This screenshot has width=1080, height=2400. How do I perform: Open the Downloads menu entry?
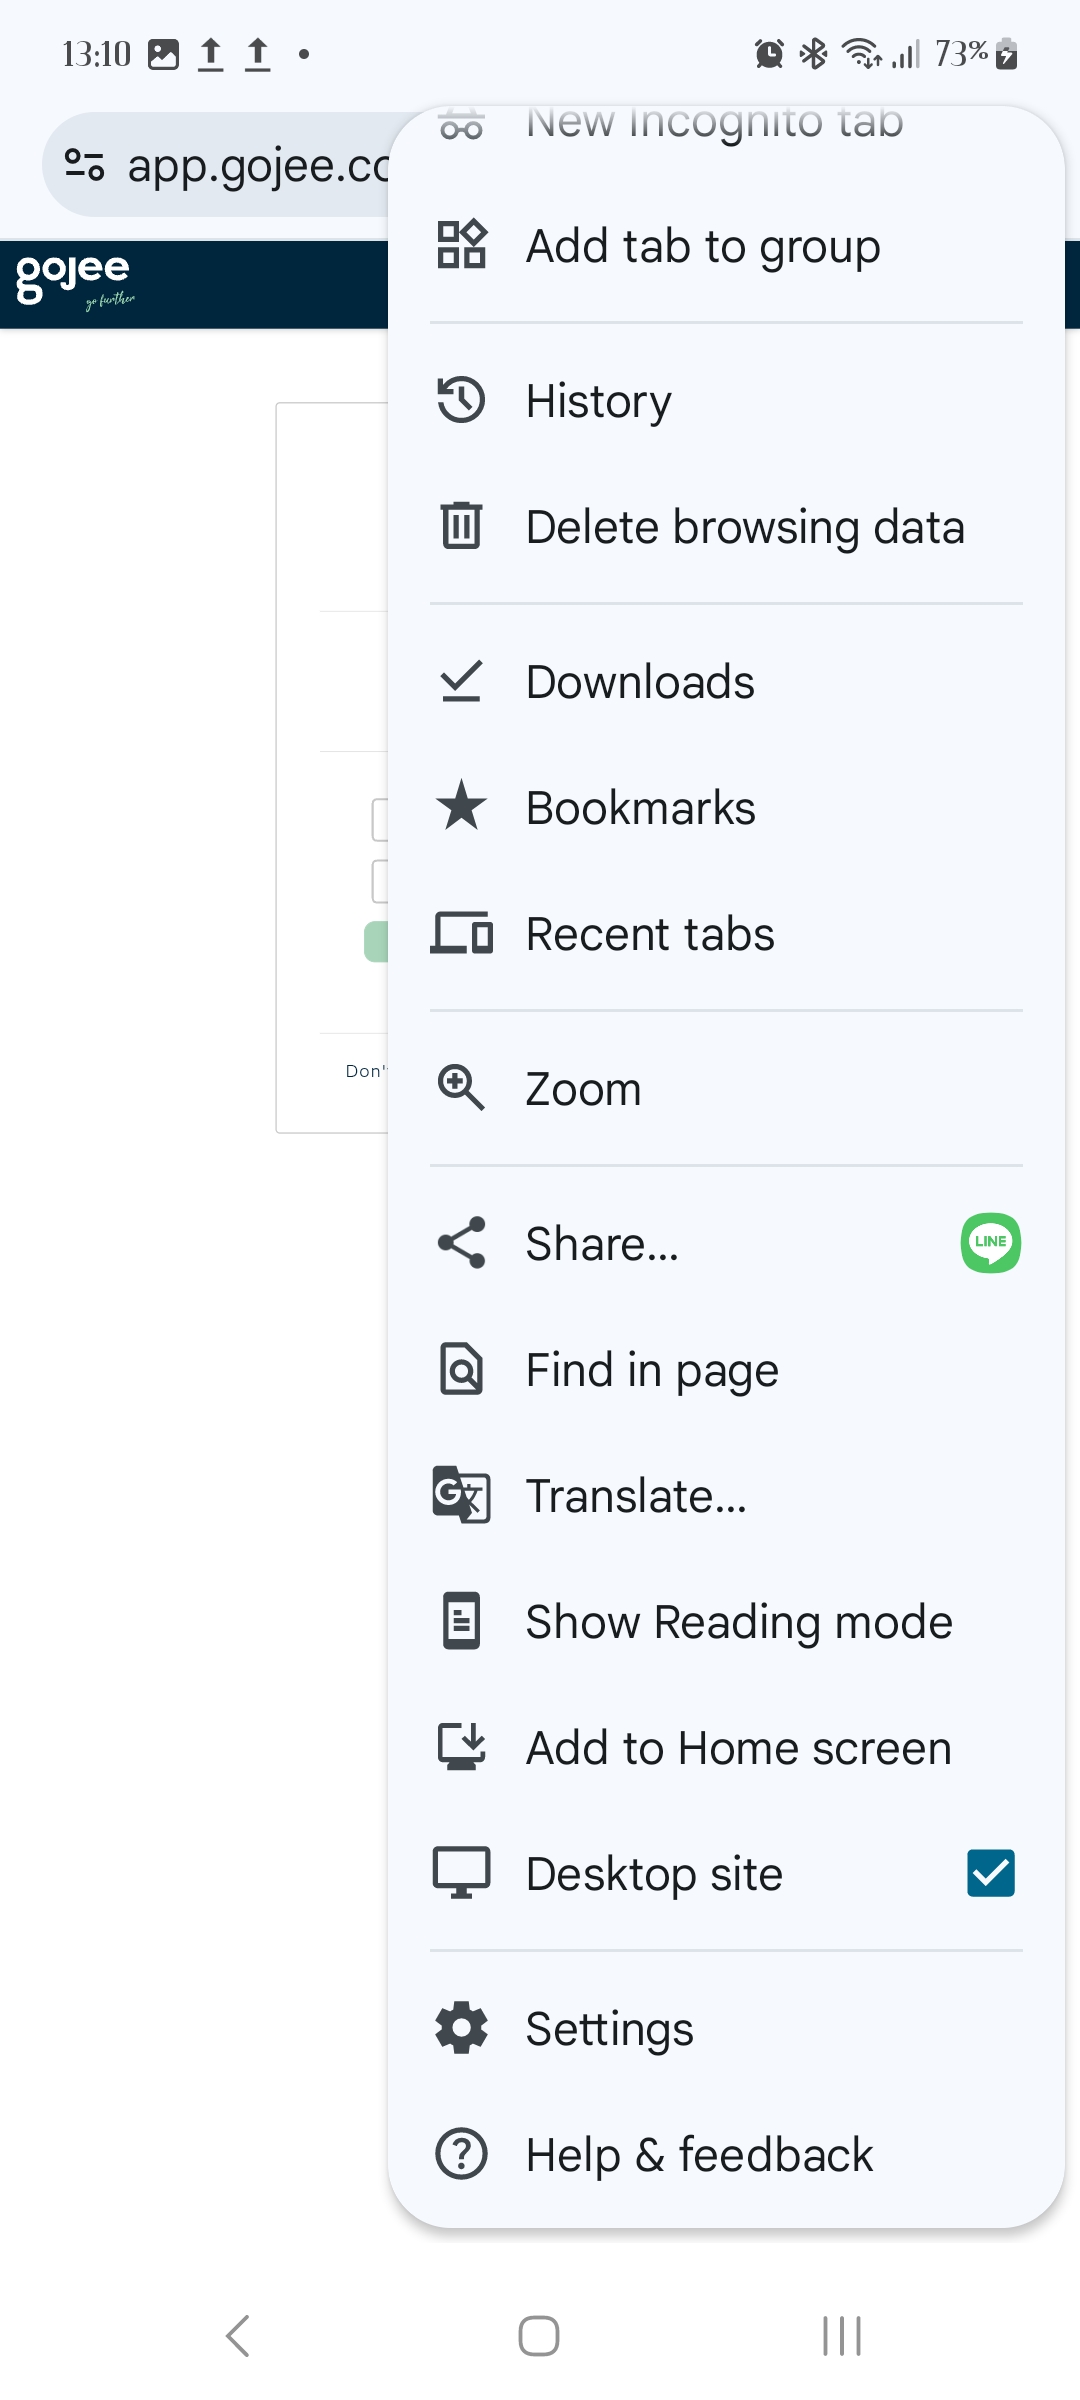tap(640, 682)
